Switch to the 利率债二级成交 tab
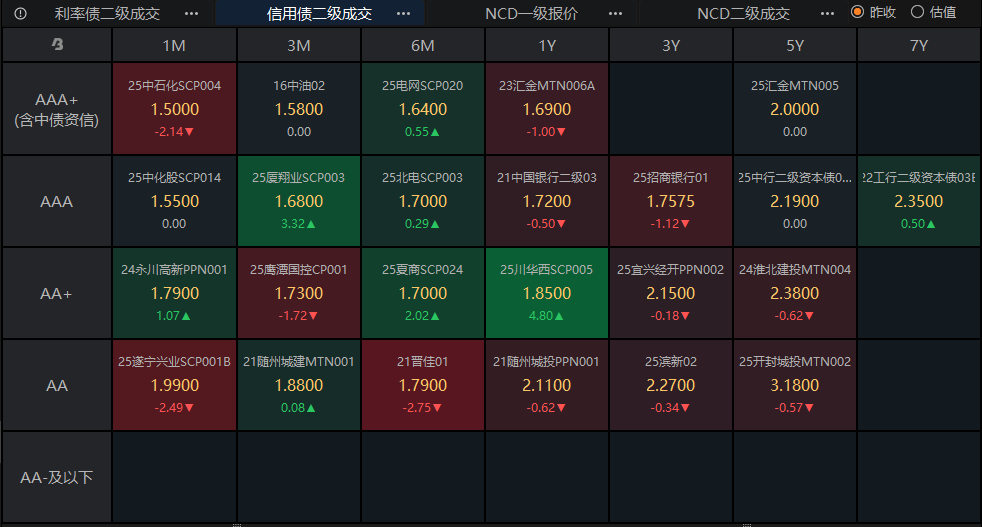The height and width of the screenshot is (527, 982). [x=107, y=13]
